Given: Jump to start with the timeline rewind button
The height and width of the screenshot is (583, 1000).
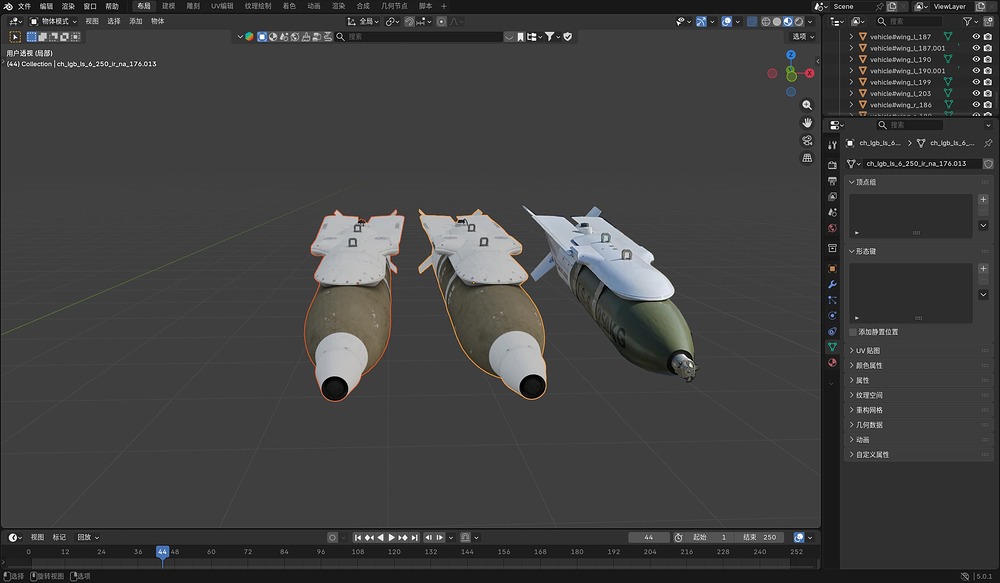Looking at the screenshot, I should point(357,537).
